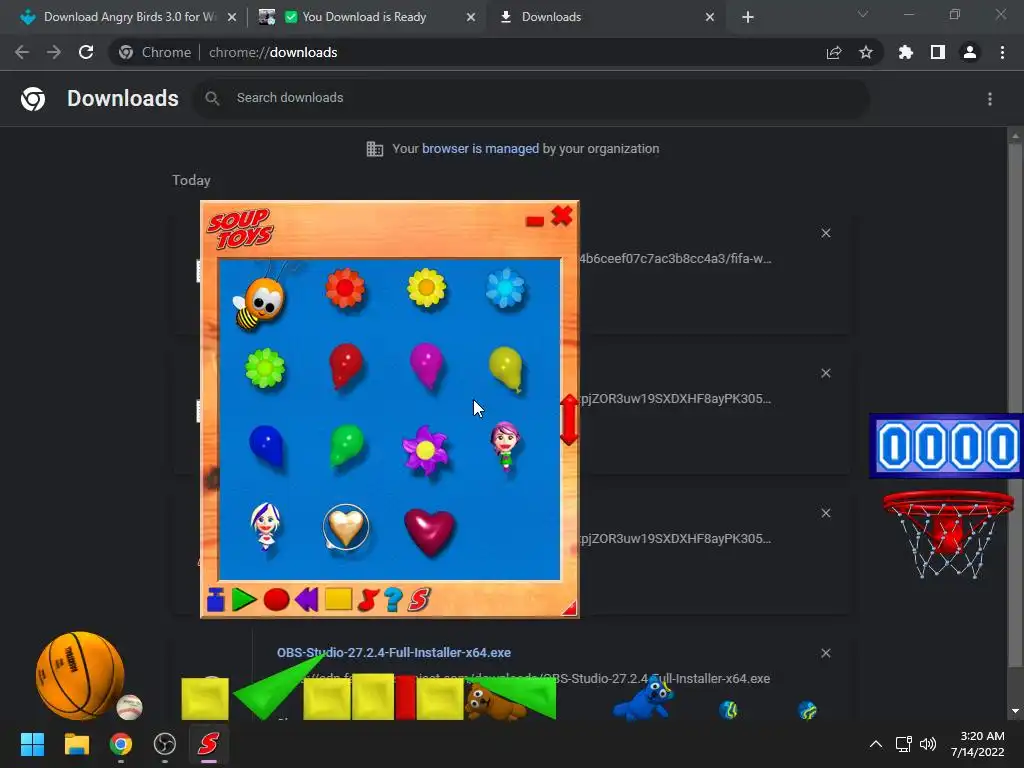This screenshot has width=1024, height=768.
Task: Close the Soup Toys toy box
Action: [562, 216]
